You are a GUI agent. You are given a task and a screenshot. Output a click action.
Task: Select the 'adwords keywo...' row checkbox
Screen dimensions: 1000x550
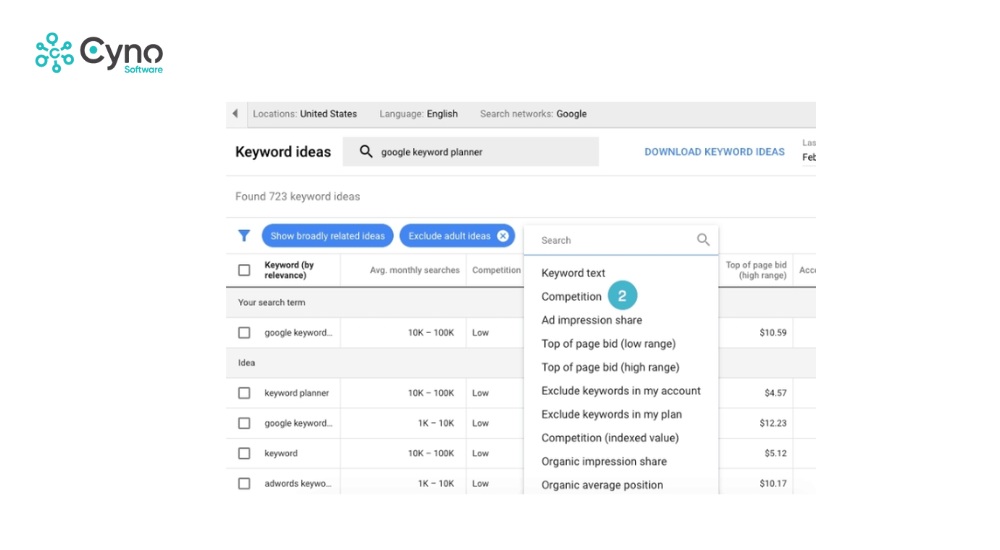pyautogui.click(x=244, y=483)
